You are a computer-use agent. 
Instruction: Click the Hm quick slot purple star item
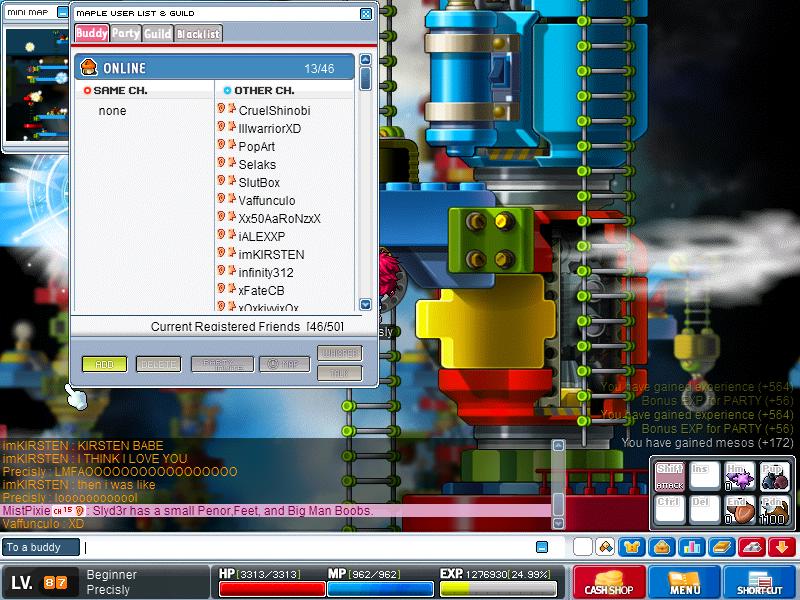739,476
